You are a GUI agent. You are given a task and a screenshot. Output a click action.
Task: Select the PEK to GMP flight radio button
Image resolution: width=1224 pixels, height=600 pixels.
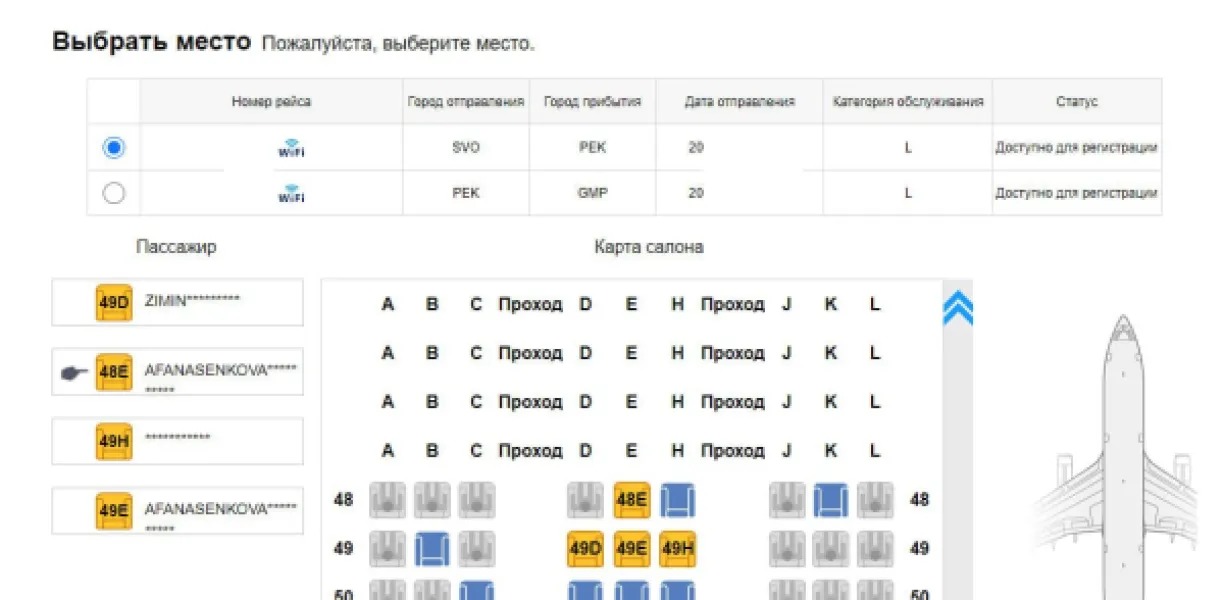coord(114,193)
